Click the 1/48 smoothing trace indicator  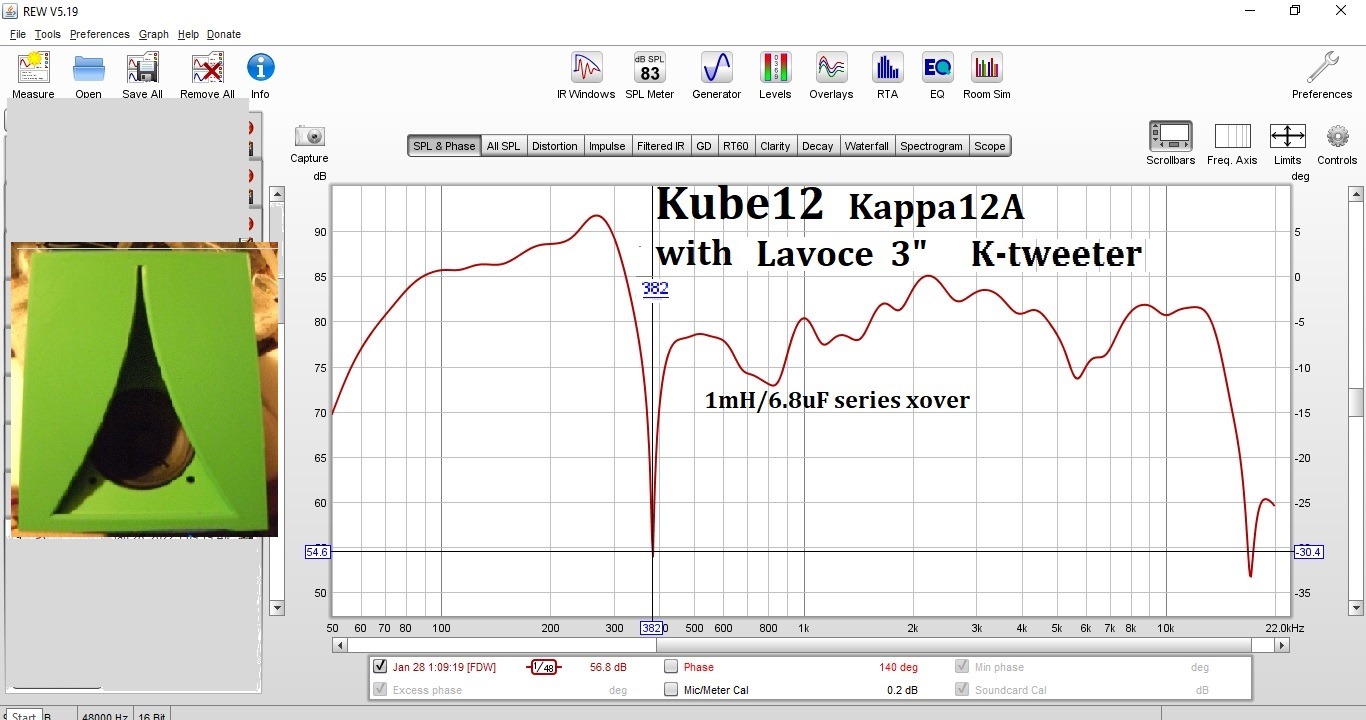pos(544,667)
